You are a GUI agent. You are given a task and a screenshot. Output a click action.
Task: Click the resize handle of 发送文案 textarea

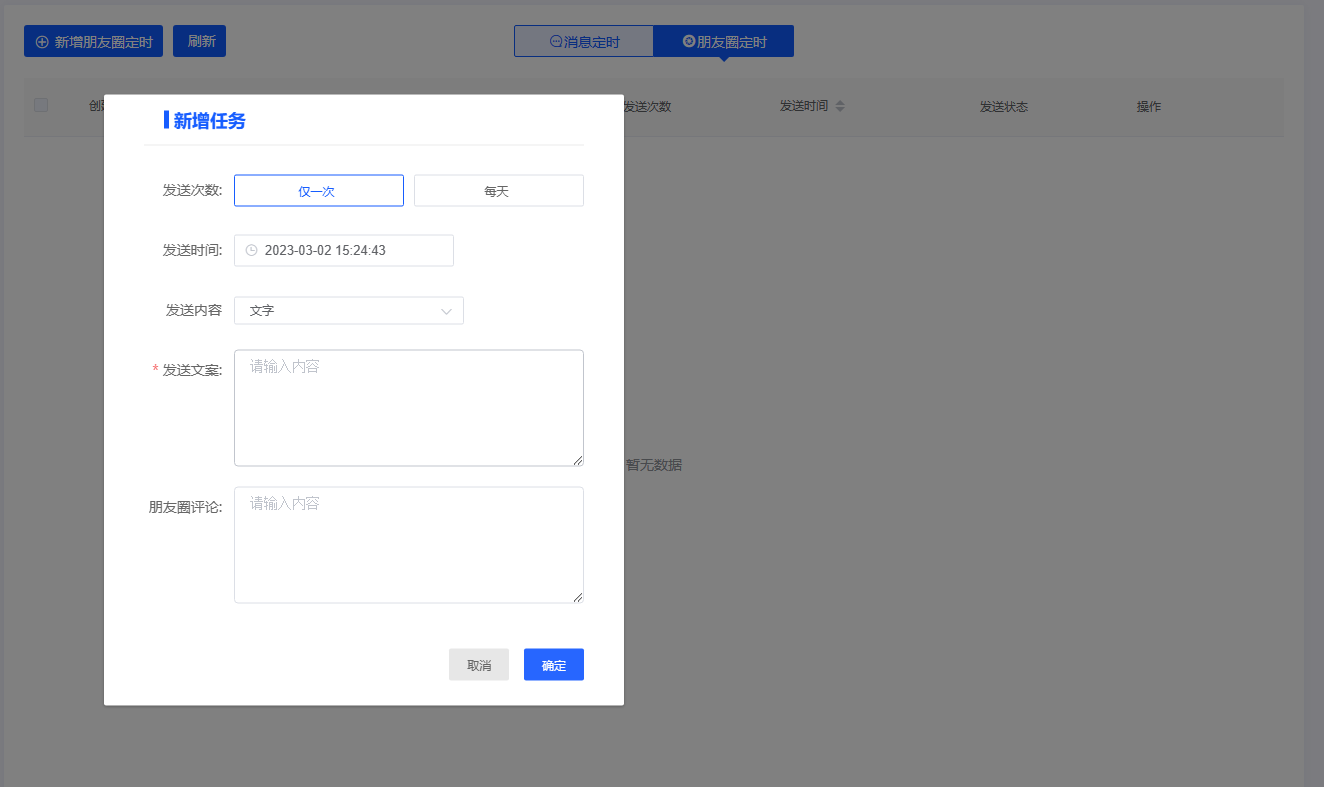tap(578, 460)
